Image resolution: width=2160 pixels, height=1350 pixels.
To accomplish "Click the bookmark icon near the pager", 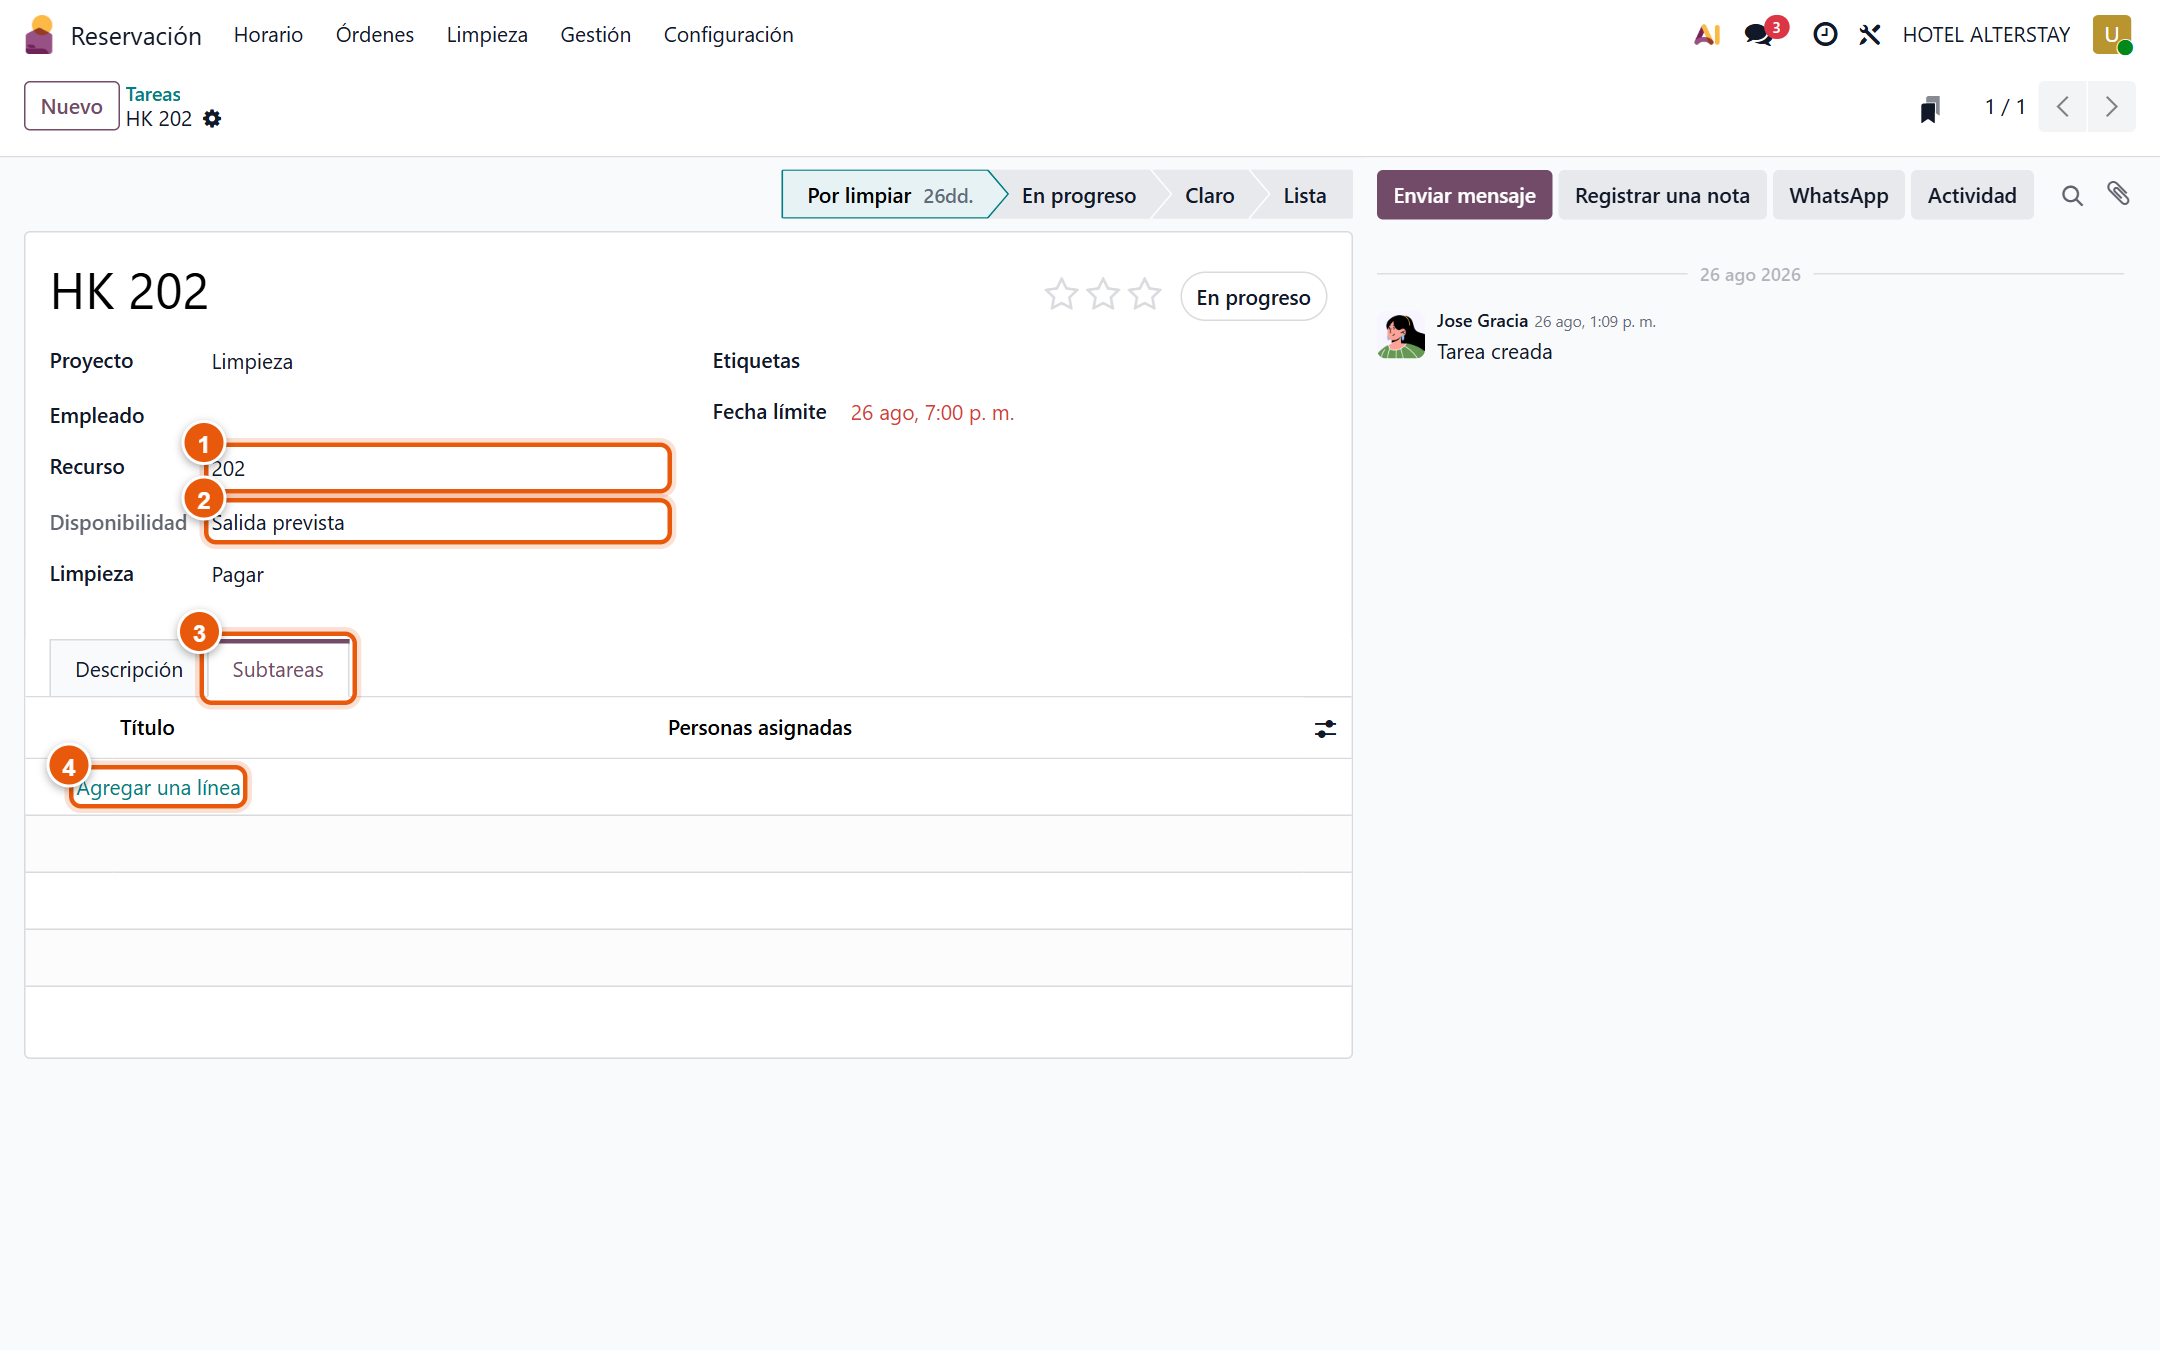I will point(1930,108).
